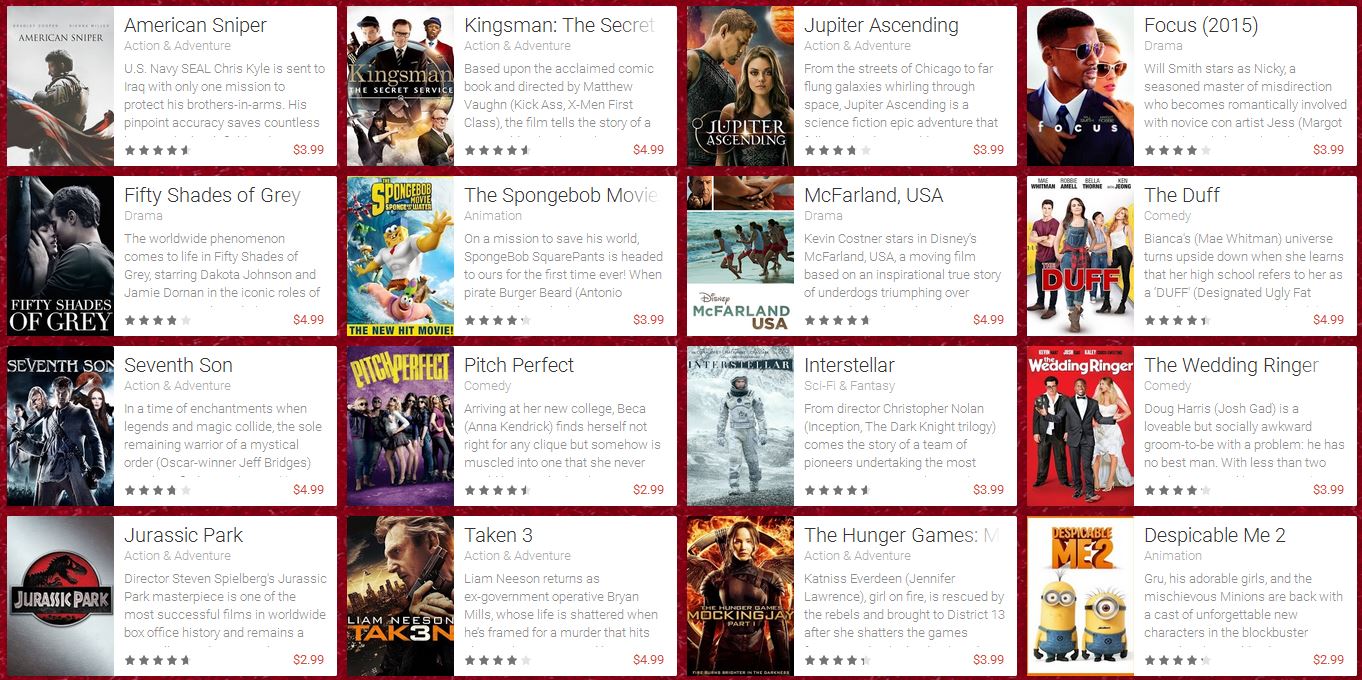Click Interstellar's Sci-Fi & Fantasy genre label

(849, 386)
